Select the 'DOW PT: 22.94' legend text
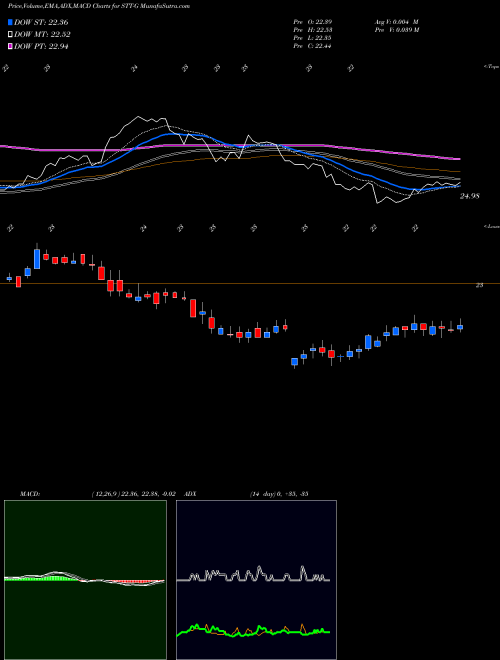This screenshot has height=660, width=500. pos(41,47)
